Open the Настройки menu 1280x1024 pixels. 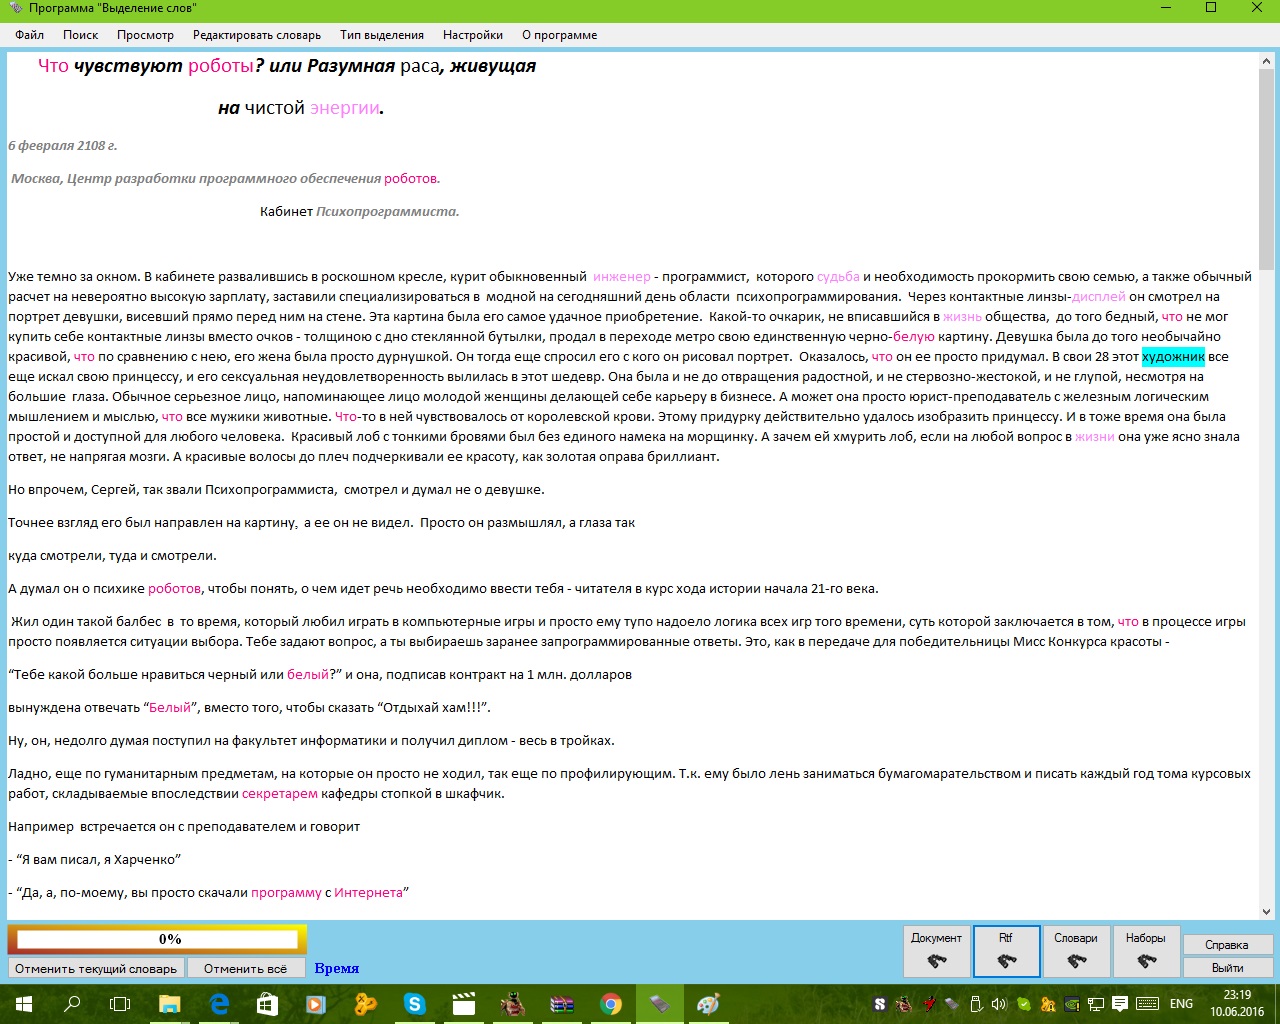pyautogui.click(x=473, y=35)
